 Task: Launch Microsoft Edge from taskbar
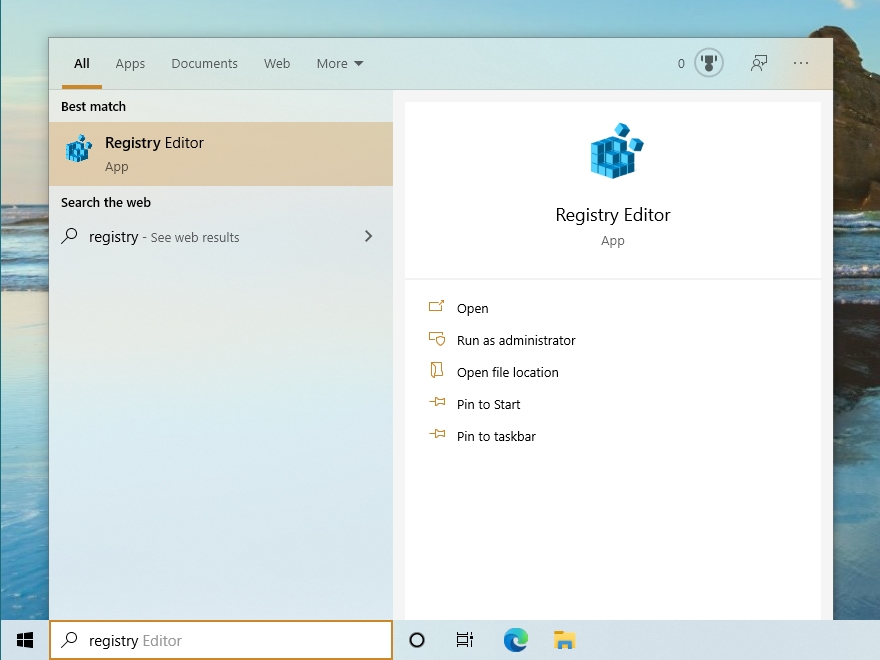(x=516, y=640)
